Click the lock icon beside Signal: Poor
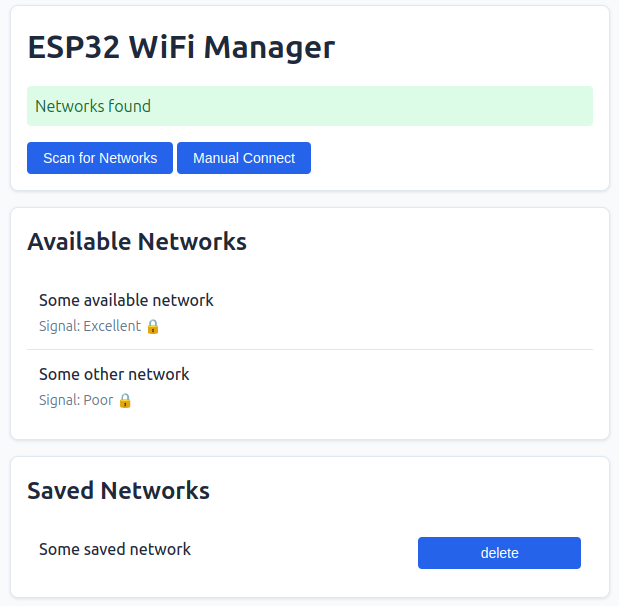 pos(125,400)
